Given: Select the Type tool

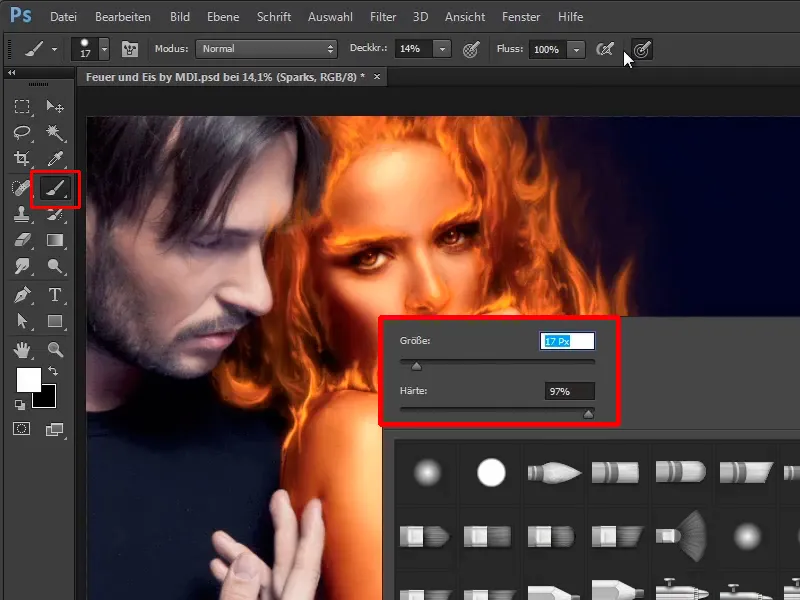Looking at the screenshot, I should (55, 295).
